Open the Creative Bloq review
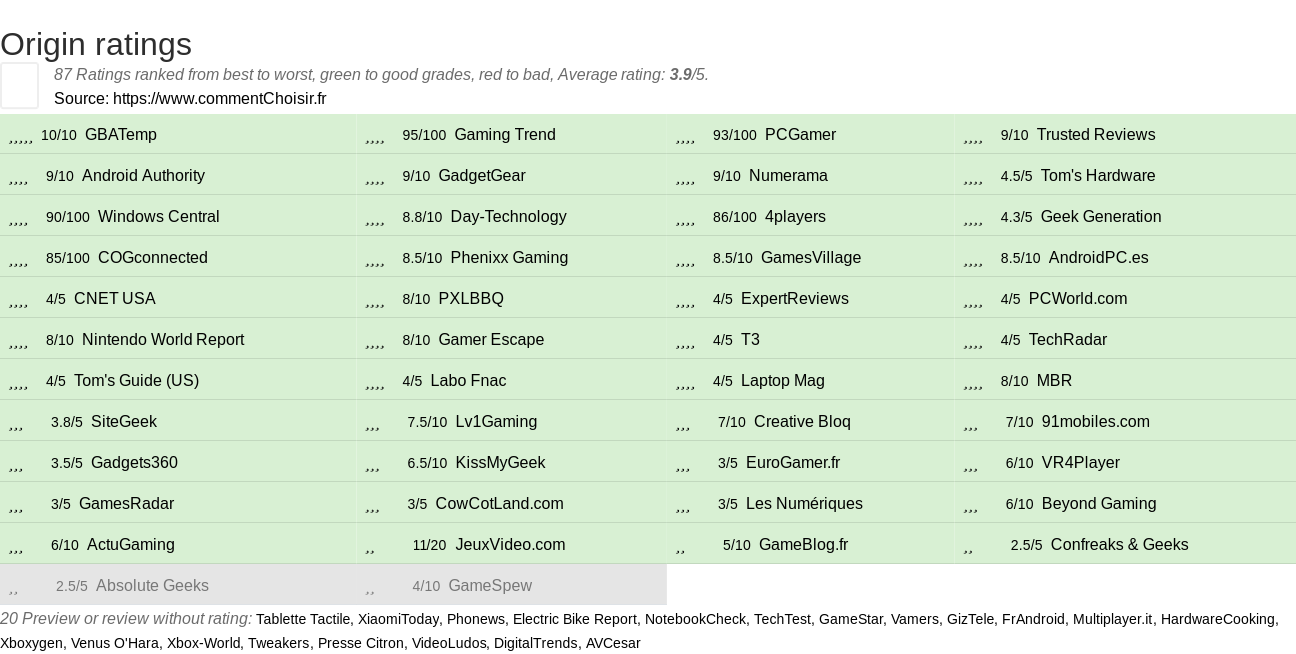The image size is (1296, 654). coord(802,422)
